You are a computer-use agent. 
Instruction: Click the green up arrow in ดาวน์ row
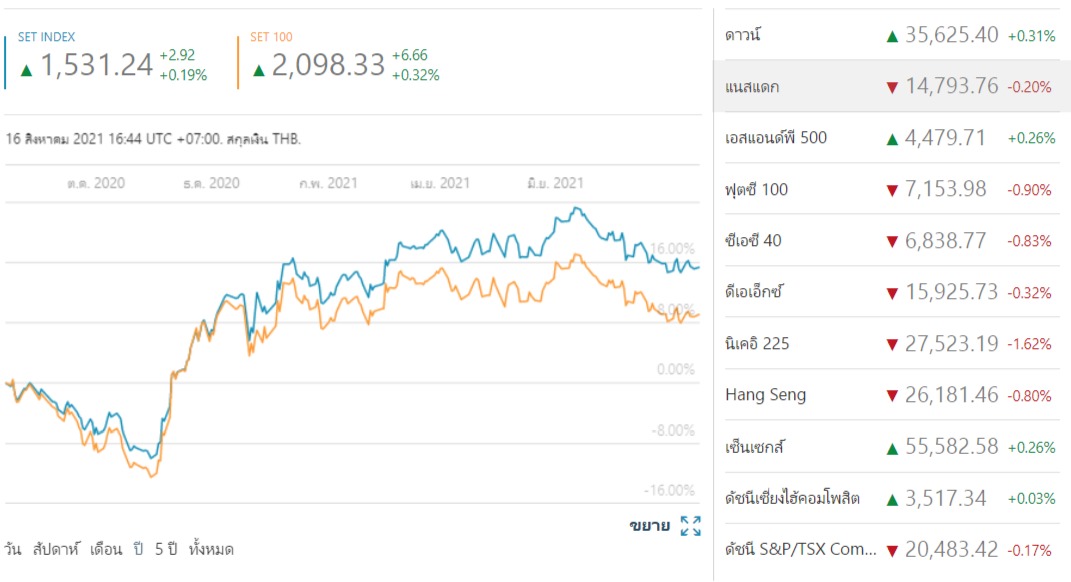click(x=891, y=36)
